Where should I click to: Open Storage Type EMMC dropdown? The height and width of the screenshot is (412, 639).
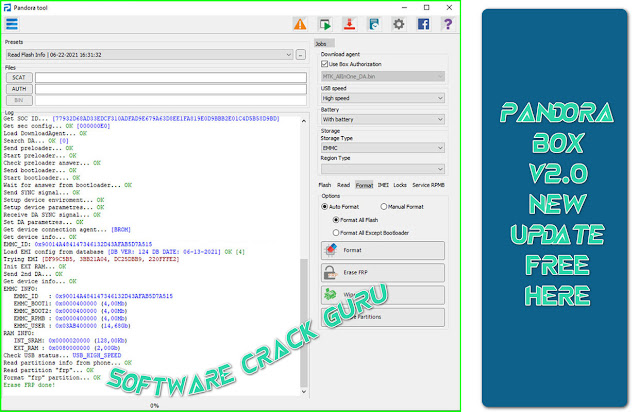click(383, 148)
